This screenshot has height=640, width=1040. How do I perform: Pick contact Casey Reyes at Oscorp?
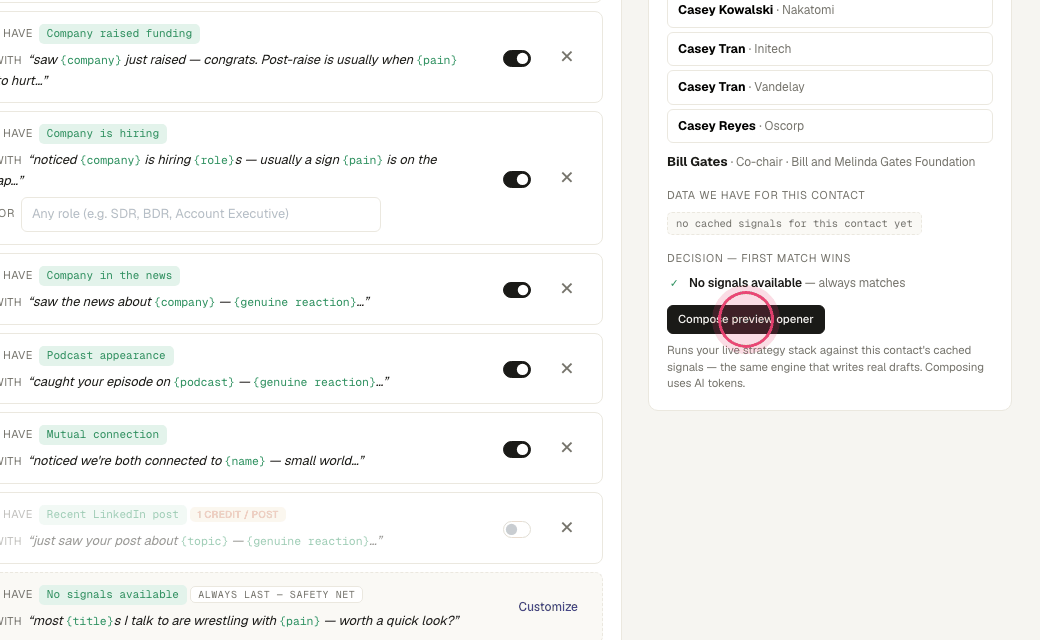point(830,126)
